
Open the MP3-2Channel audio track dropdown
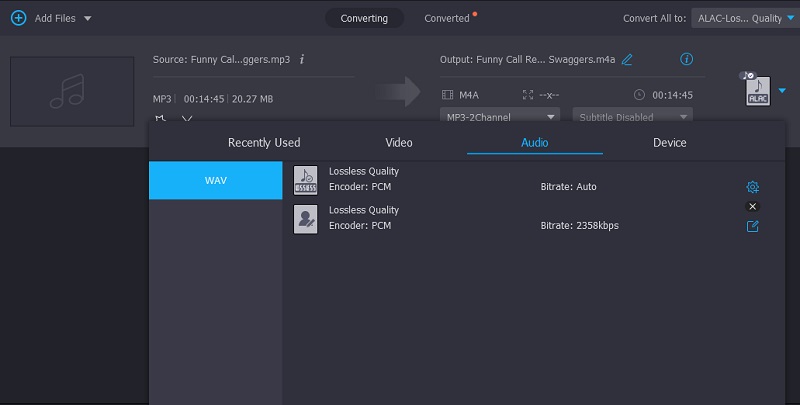(499, 116)
